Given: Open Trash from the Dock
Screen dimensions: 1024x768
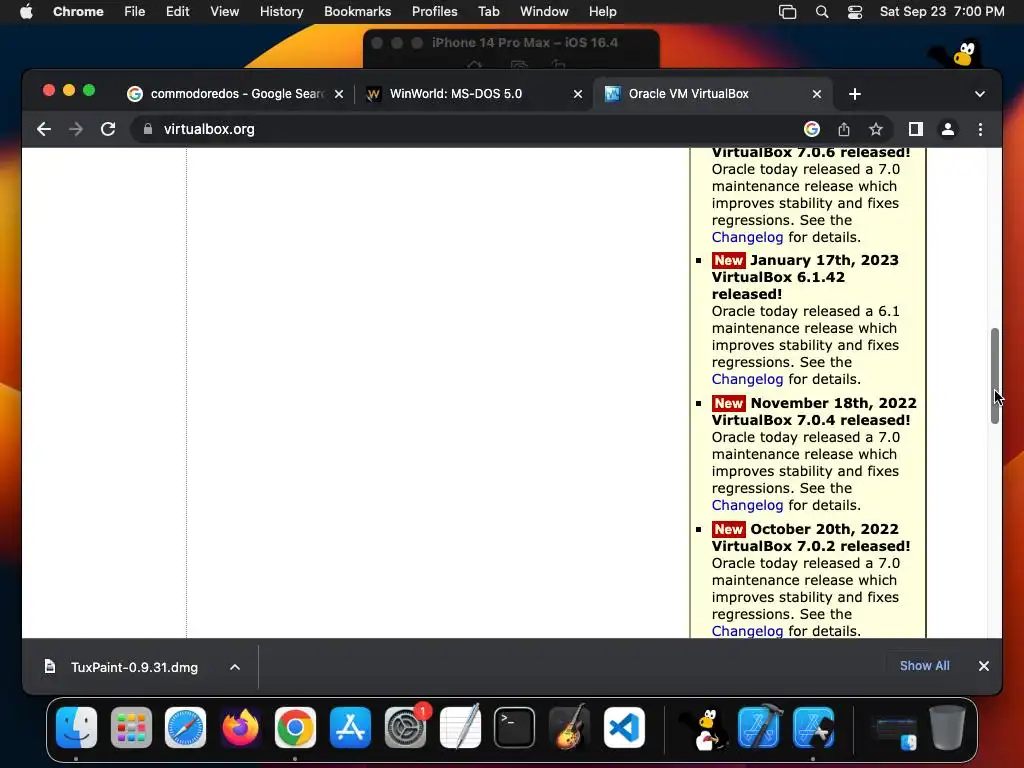Looking at the screenshot, I should click(947, 728).
